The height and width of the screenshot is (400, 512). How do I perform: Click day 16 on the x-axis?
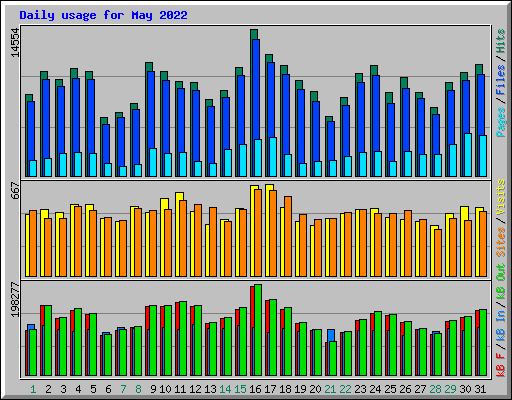[255, 389]
